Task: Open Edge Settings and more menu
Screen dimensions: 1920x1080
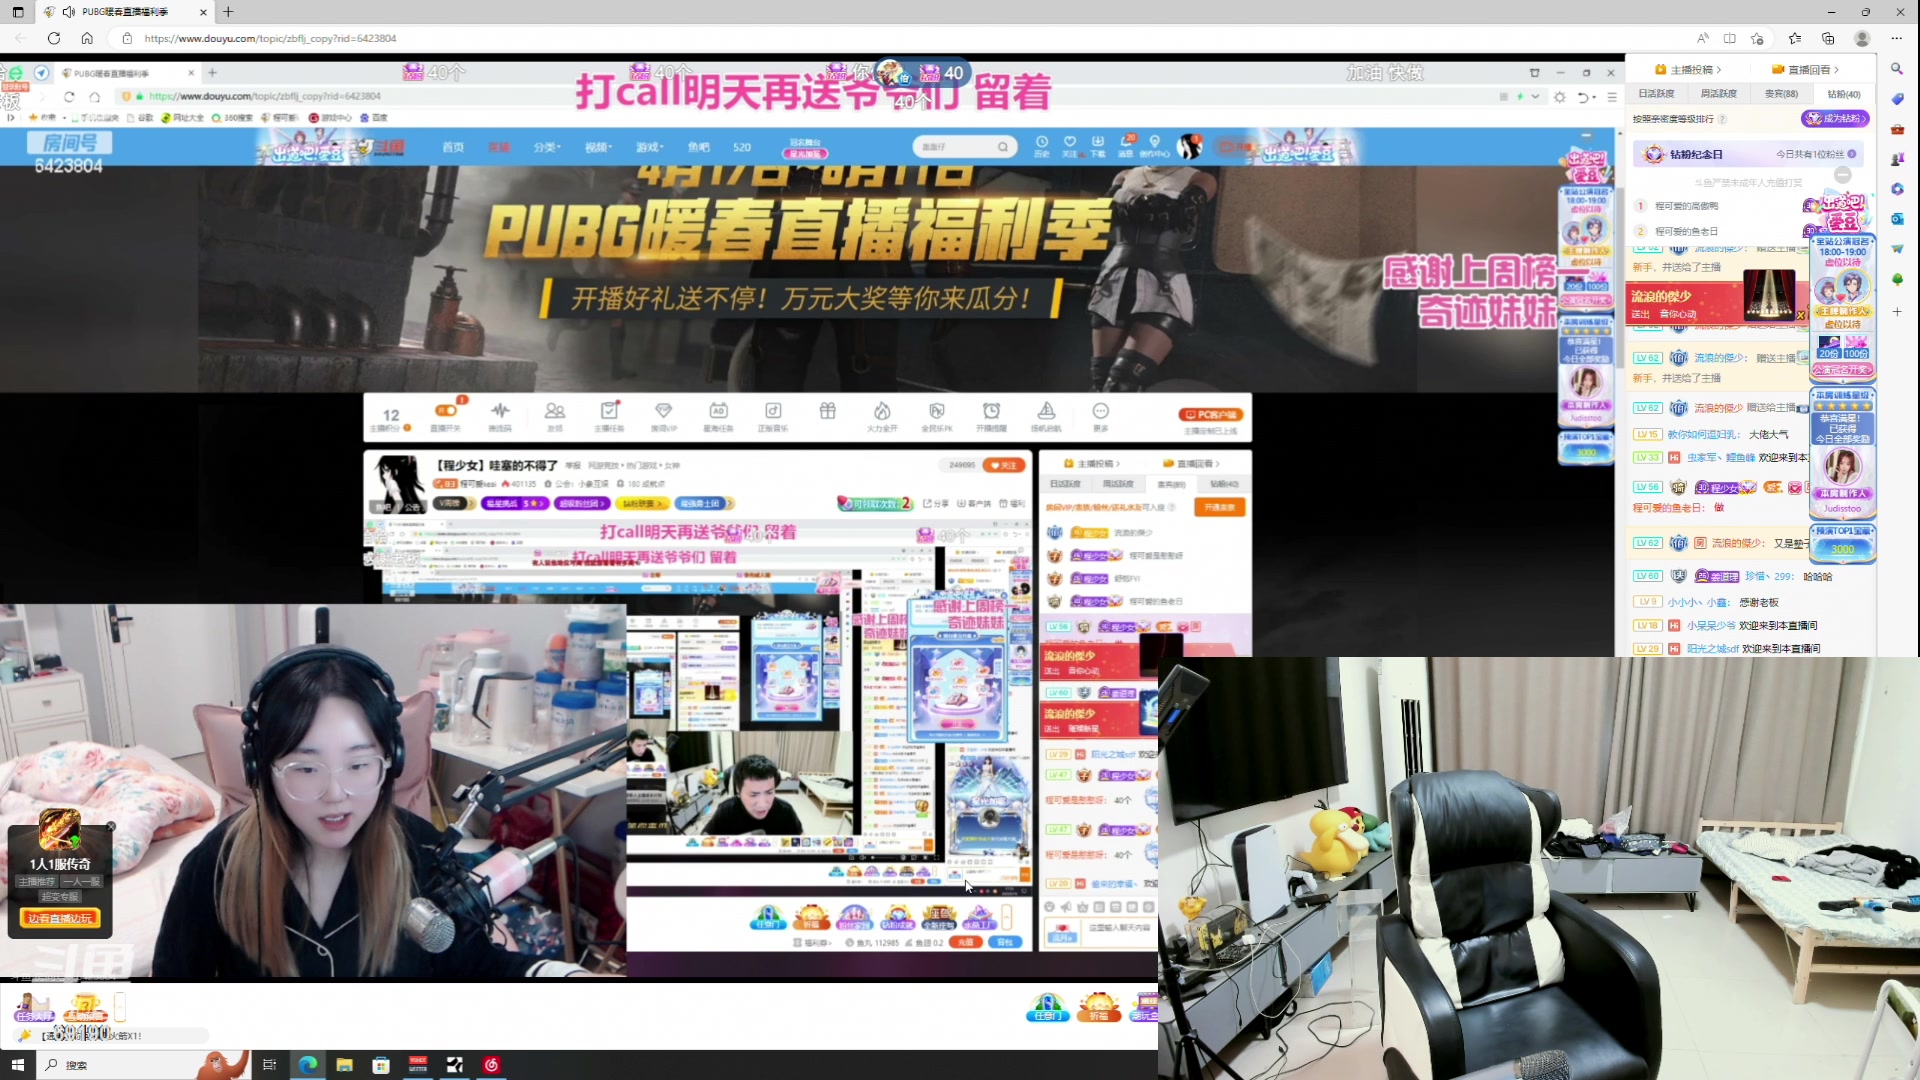Action: 1897,38
